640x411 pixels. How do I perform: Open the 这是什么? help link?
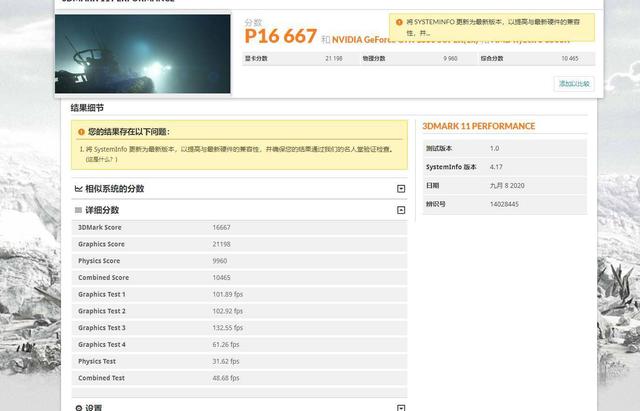point(101,159)
